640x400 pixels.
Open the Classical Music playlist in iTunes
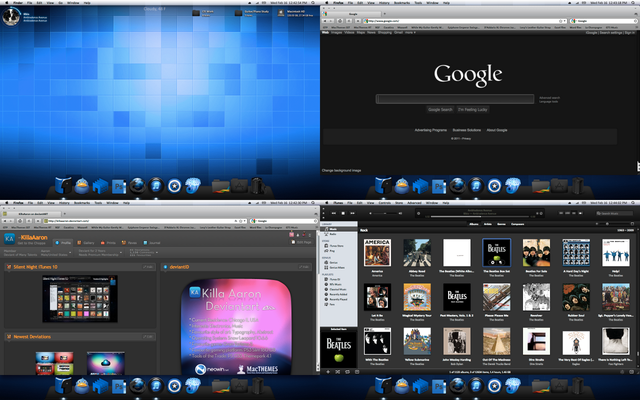click(x=339, y=289)
